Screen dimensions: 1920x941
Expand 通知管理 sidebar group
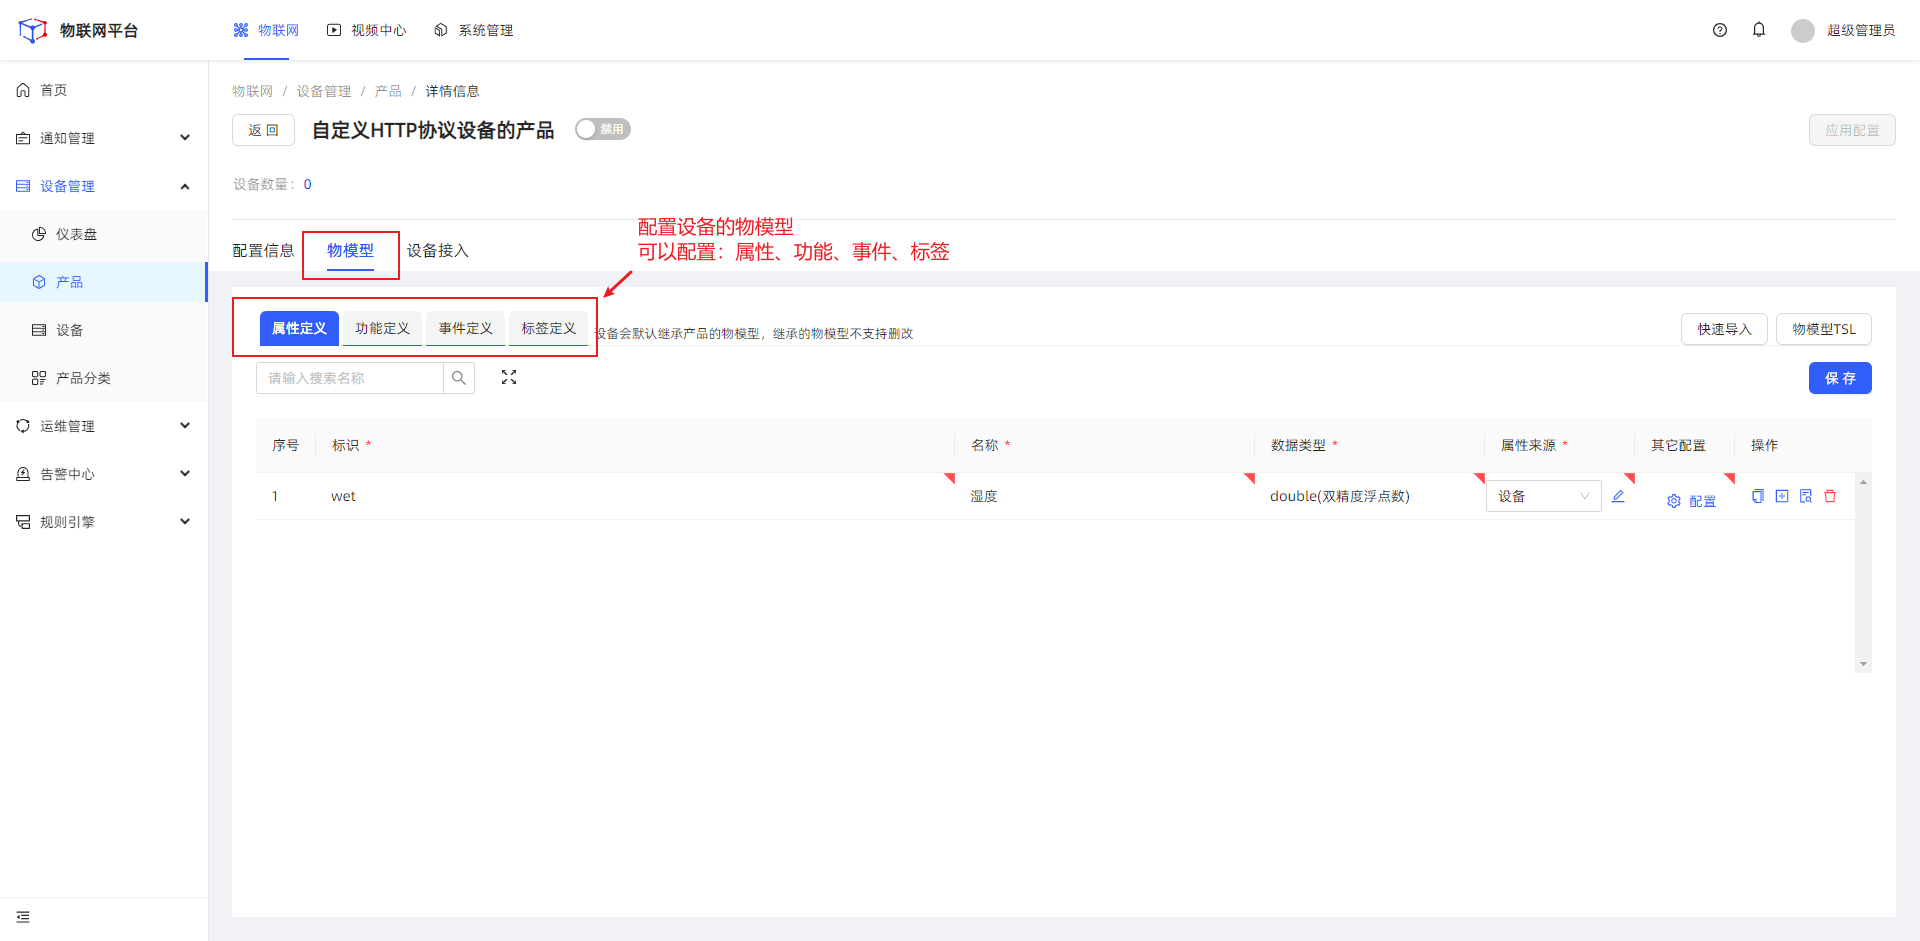point(104,138)
